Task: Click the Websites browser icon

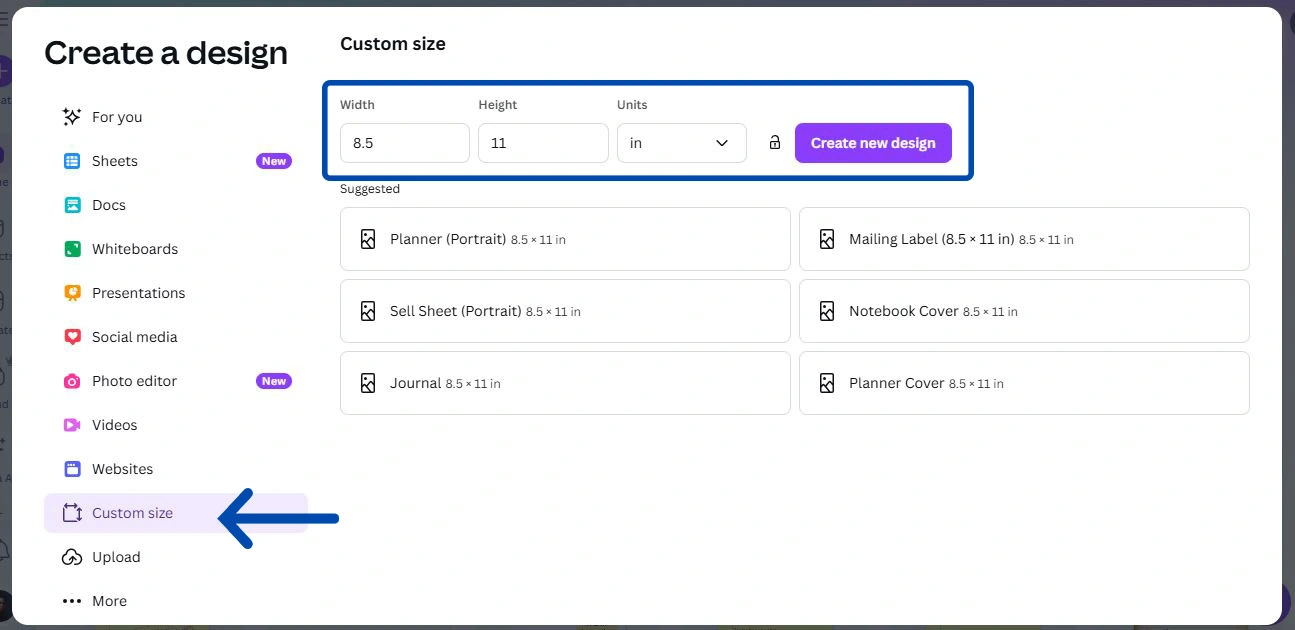Action: click(x=72, y=469)
